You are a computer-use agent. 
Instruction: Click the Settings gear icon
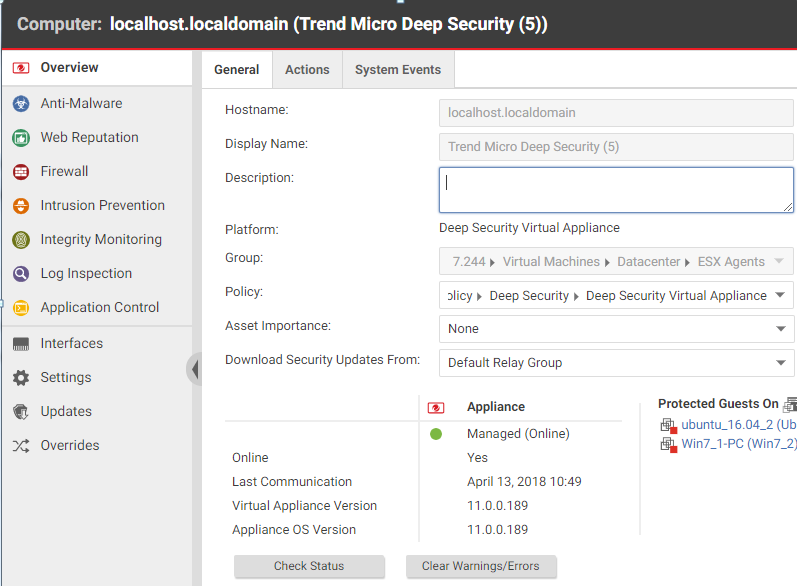[x=20, y=378]
